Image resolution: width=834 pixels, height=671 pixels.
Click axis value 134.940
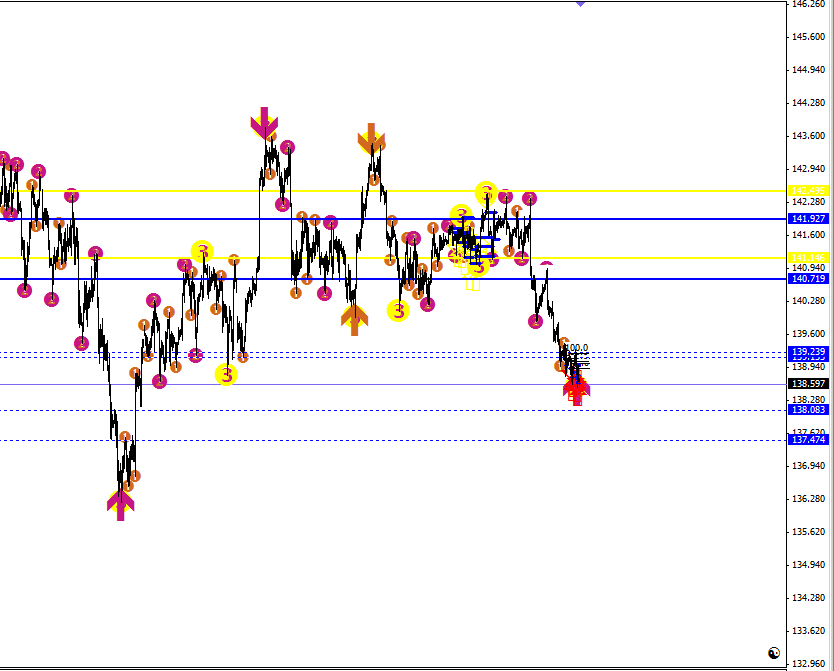click(808, 564)
